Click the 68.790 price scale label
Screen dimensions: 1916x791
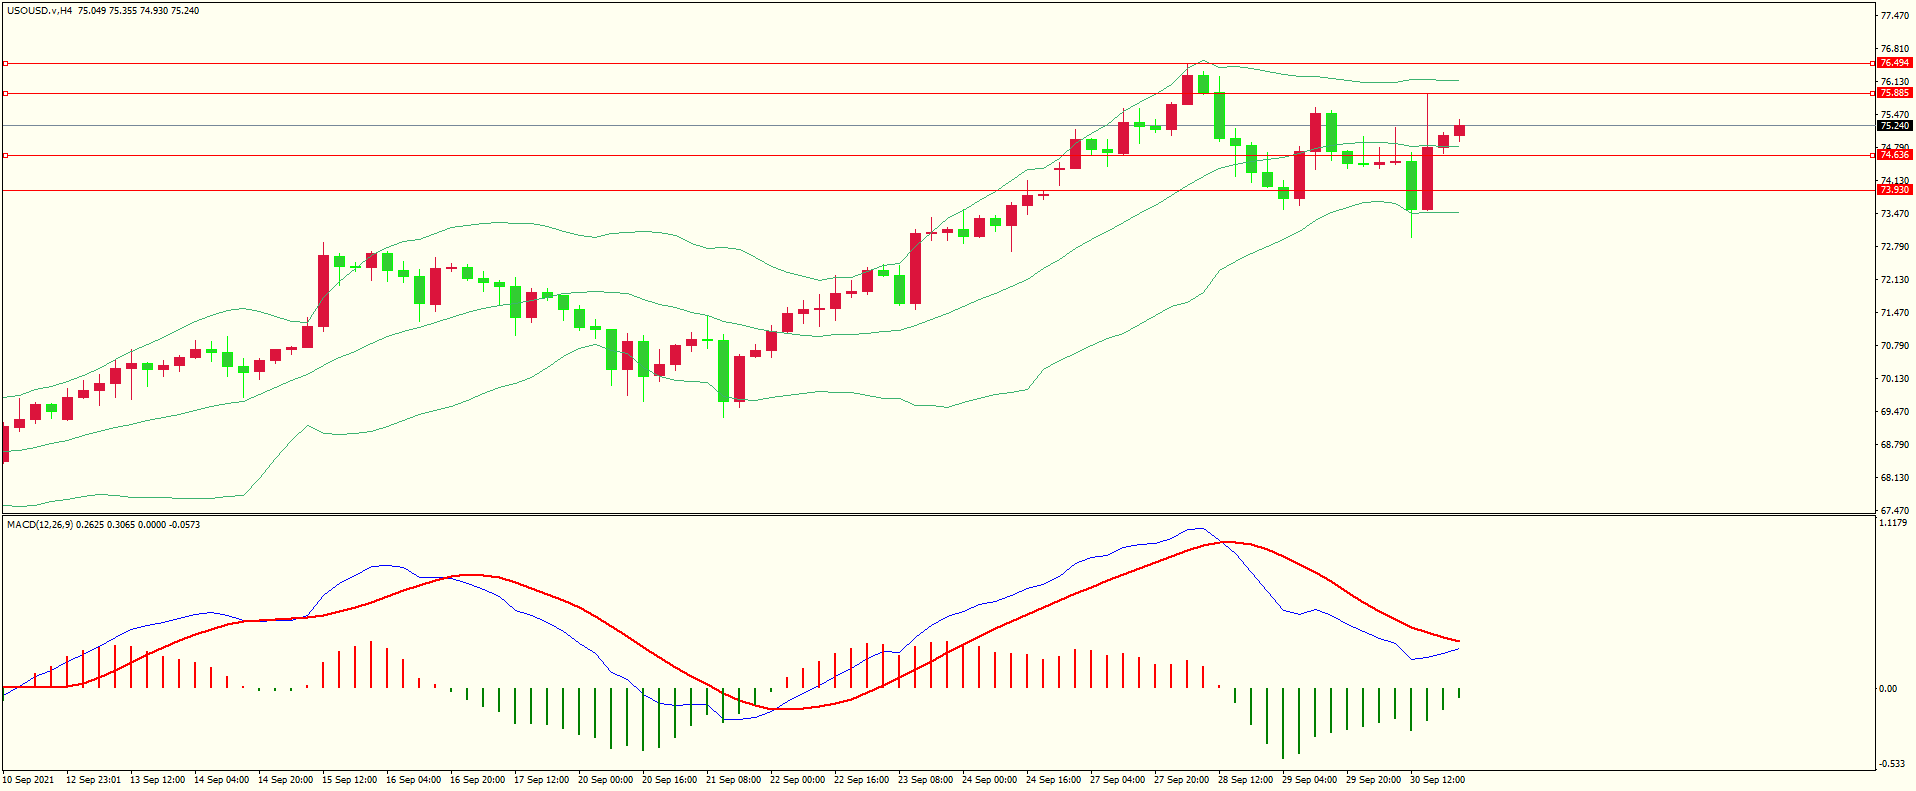click(1895, 445)
